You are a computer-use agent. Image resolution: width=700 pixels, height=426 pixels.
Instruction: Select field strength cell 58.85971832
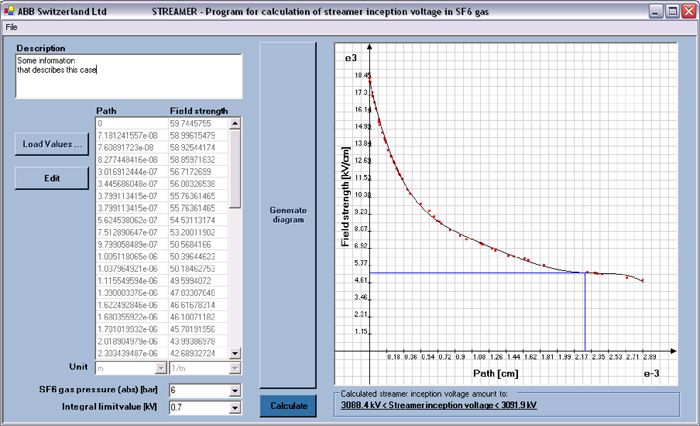click(198, 160)
